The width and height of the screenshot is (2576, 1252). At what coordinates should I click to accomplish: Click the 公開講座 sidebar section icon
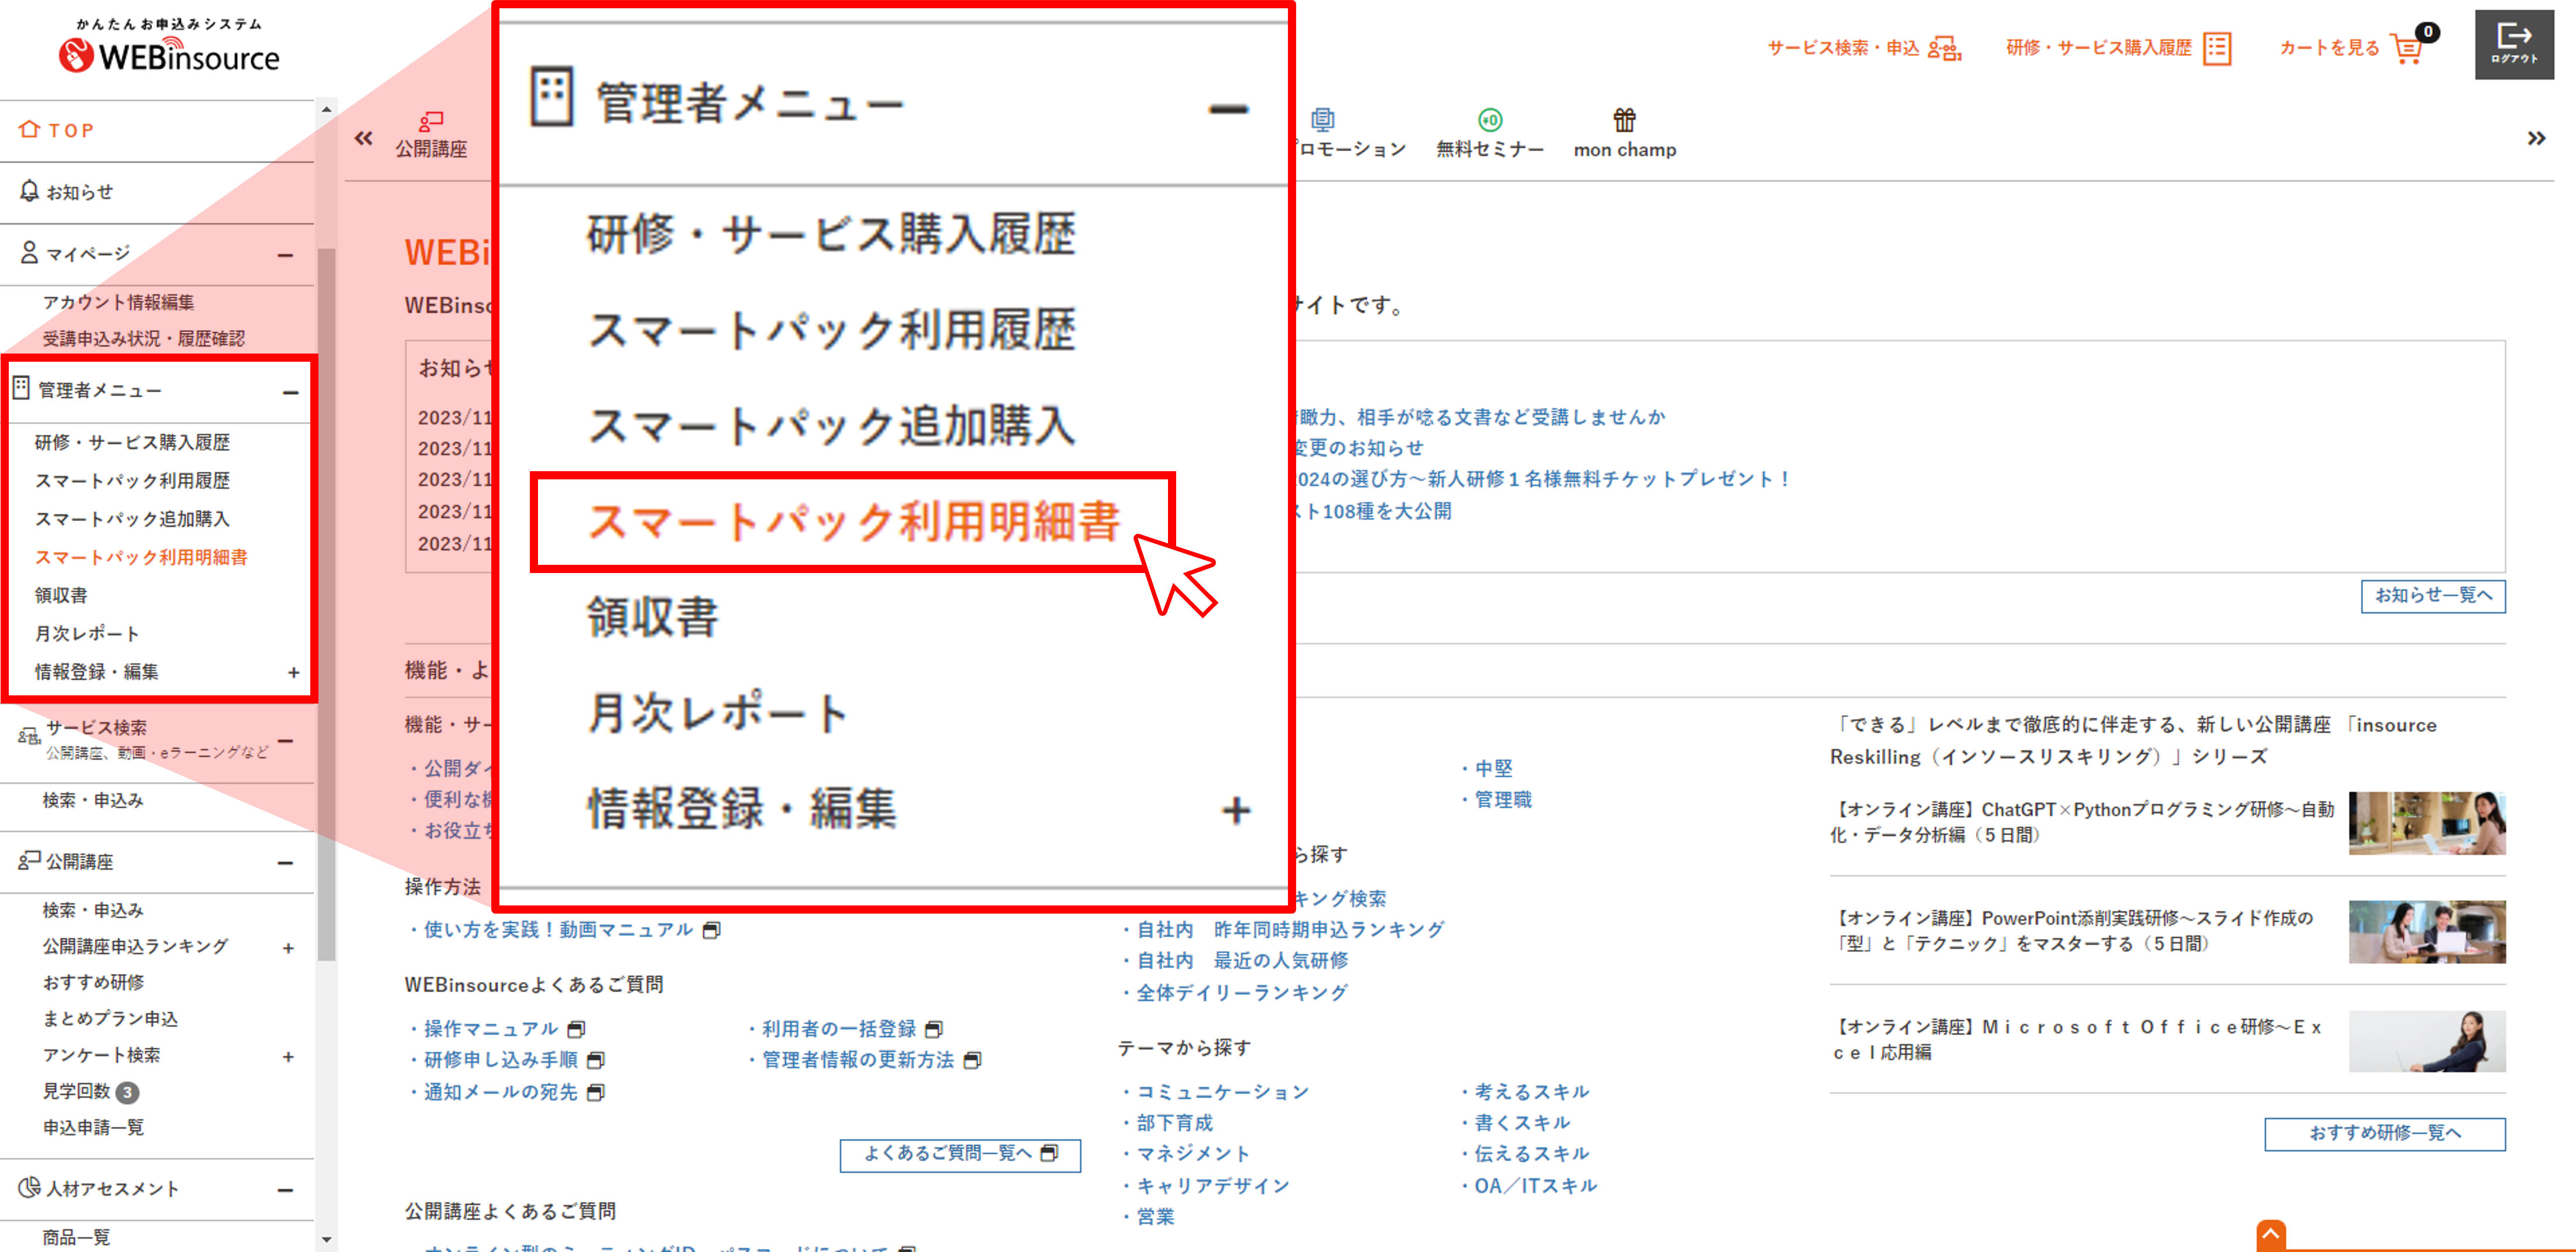(29, 860)
